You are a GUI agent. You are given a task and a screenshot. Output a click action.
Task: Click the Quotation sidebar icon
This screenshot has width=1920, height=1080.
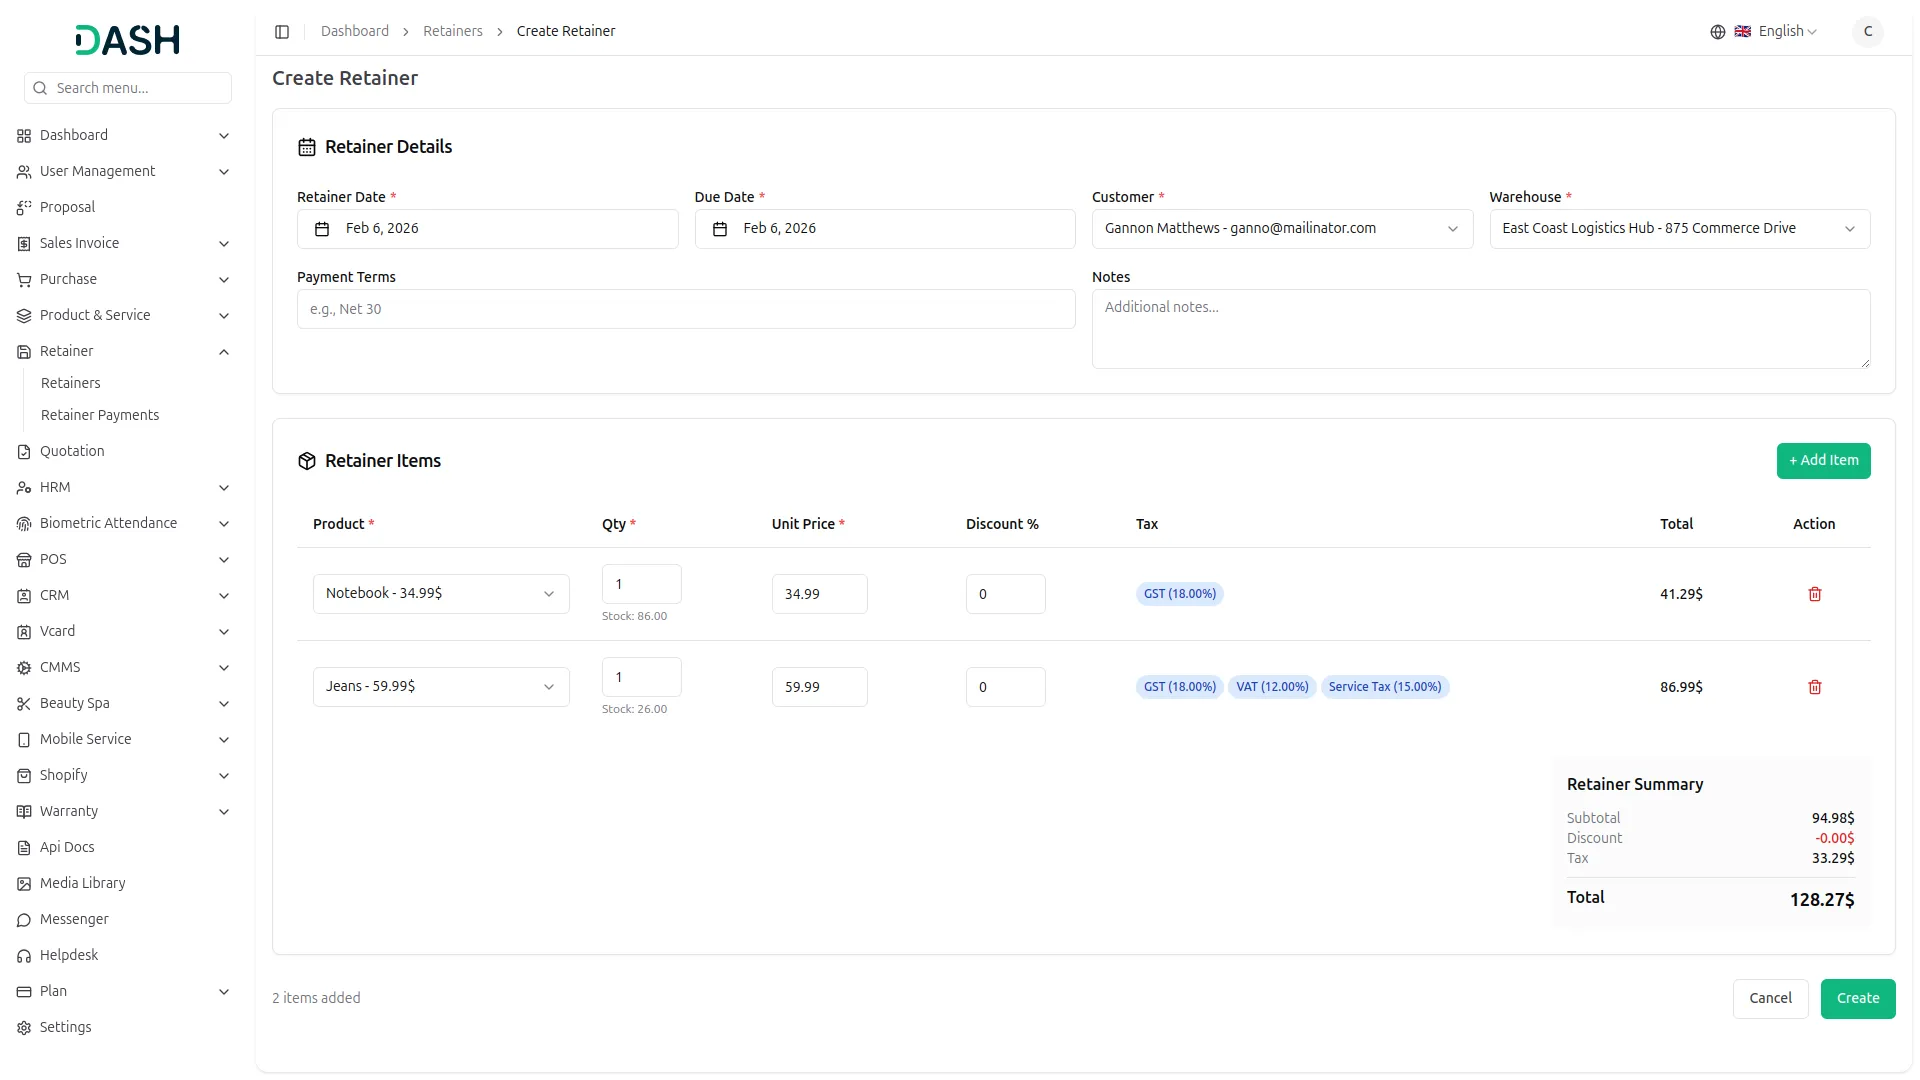coord(24,451)
